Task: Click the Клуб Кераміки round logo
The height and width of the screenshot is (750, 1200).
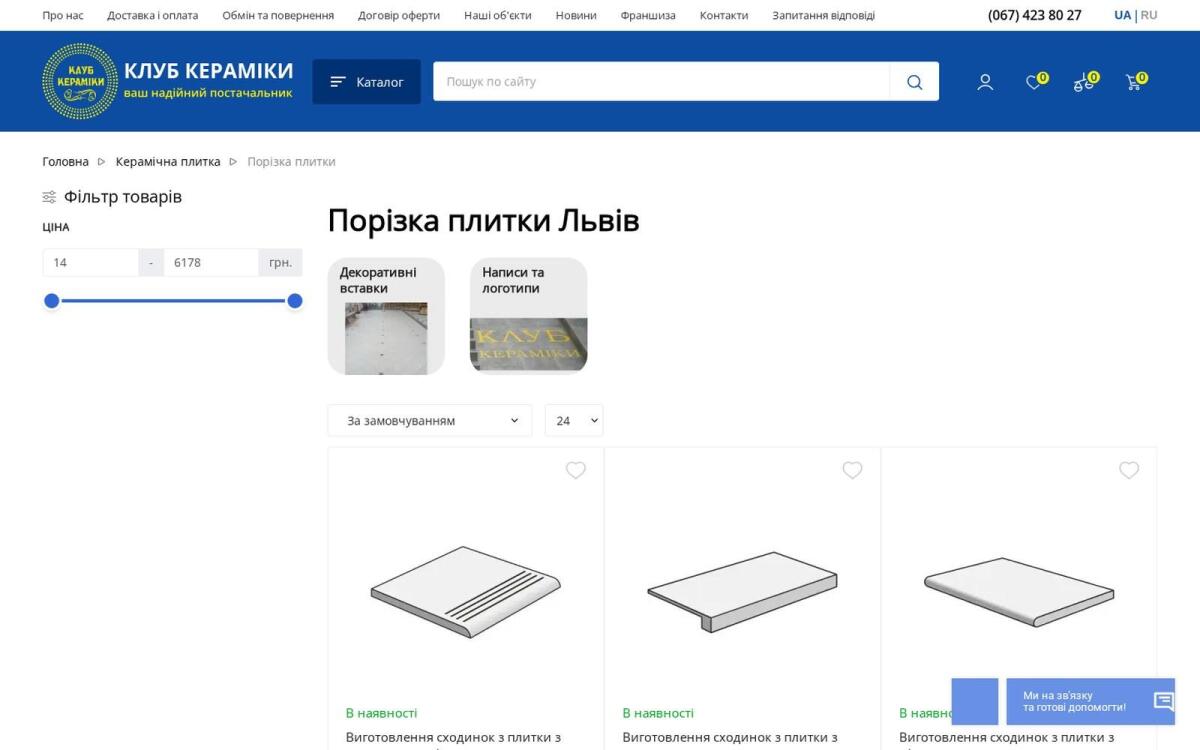Action: click(x=80, y=81)
